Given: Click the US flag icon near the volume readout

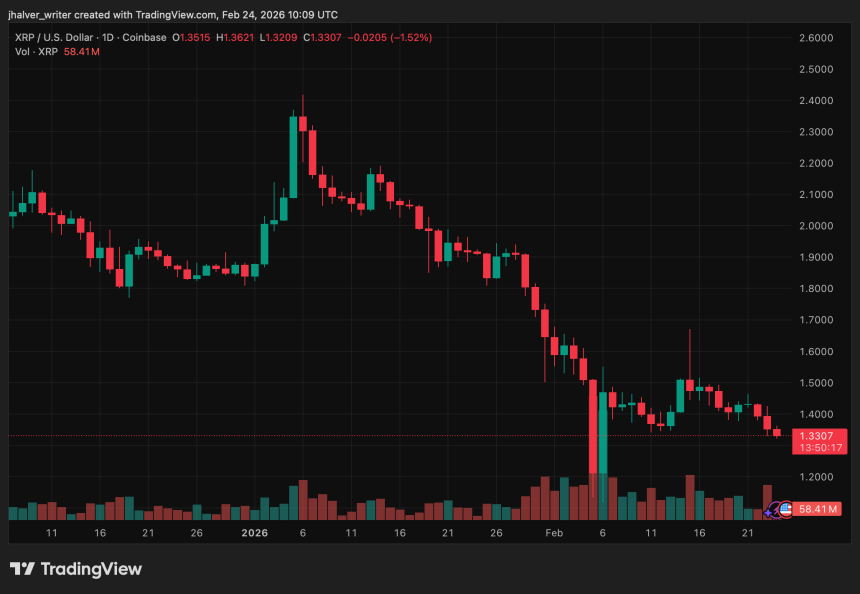Looking at the screenshot, I should tap(786, 510).
